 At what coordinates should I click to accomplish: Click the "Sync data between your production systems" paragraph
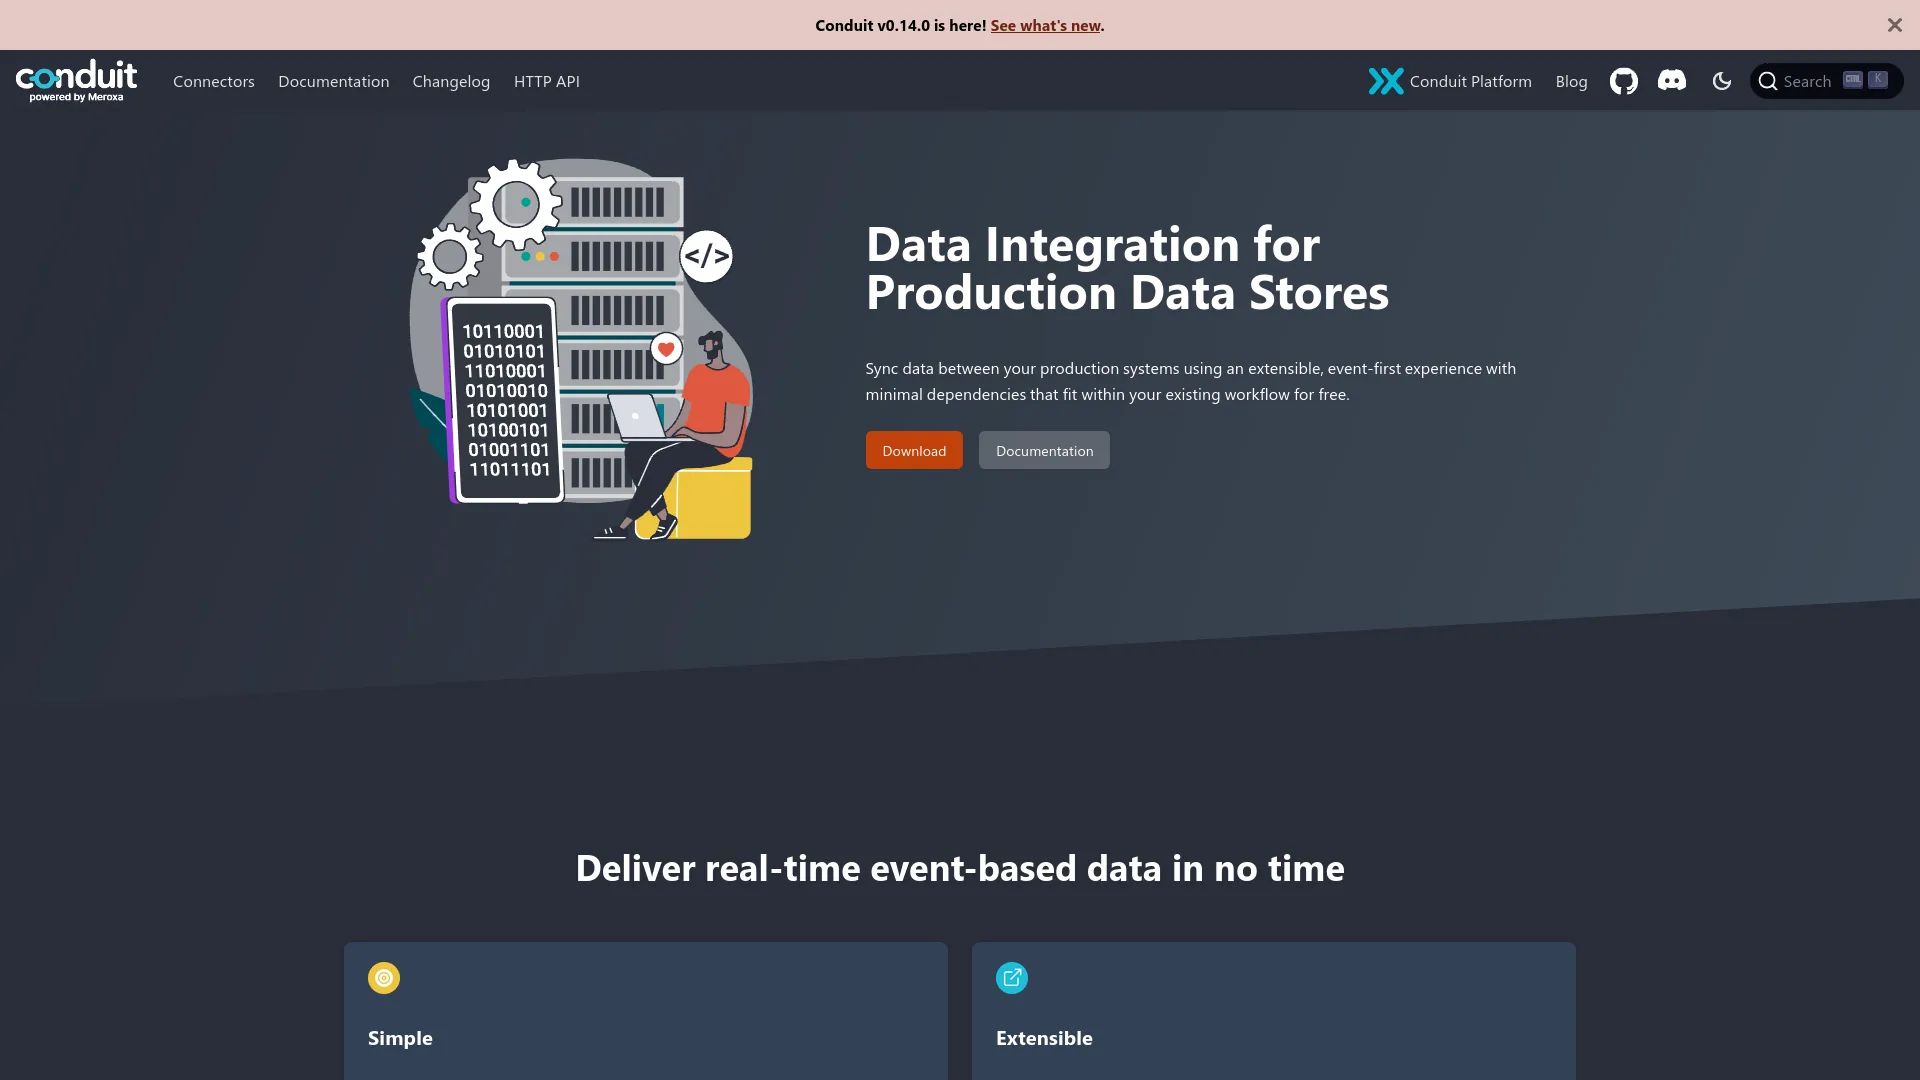(x=1190, y=381)
